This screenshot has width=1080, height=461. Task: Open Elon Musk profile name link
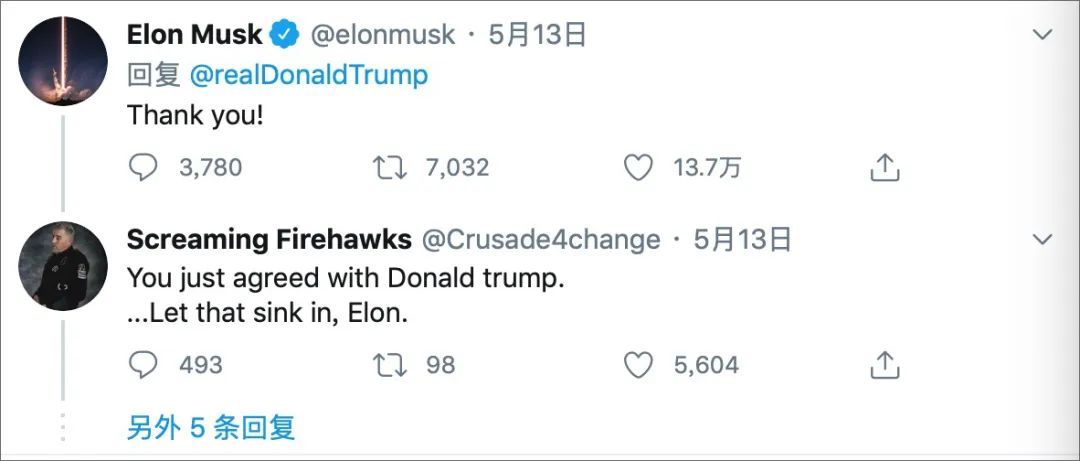pos(194,35)
